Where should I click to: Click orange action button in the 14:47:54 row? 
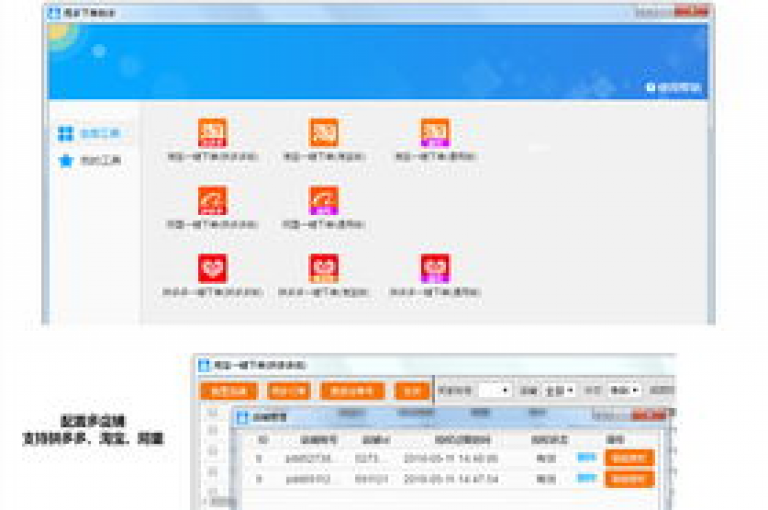tap(629, 479)
